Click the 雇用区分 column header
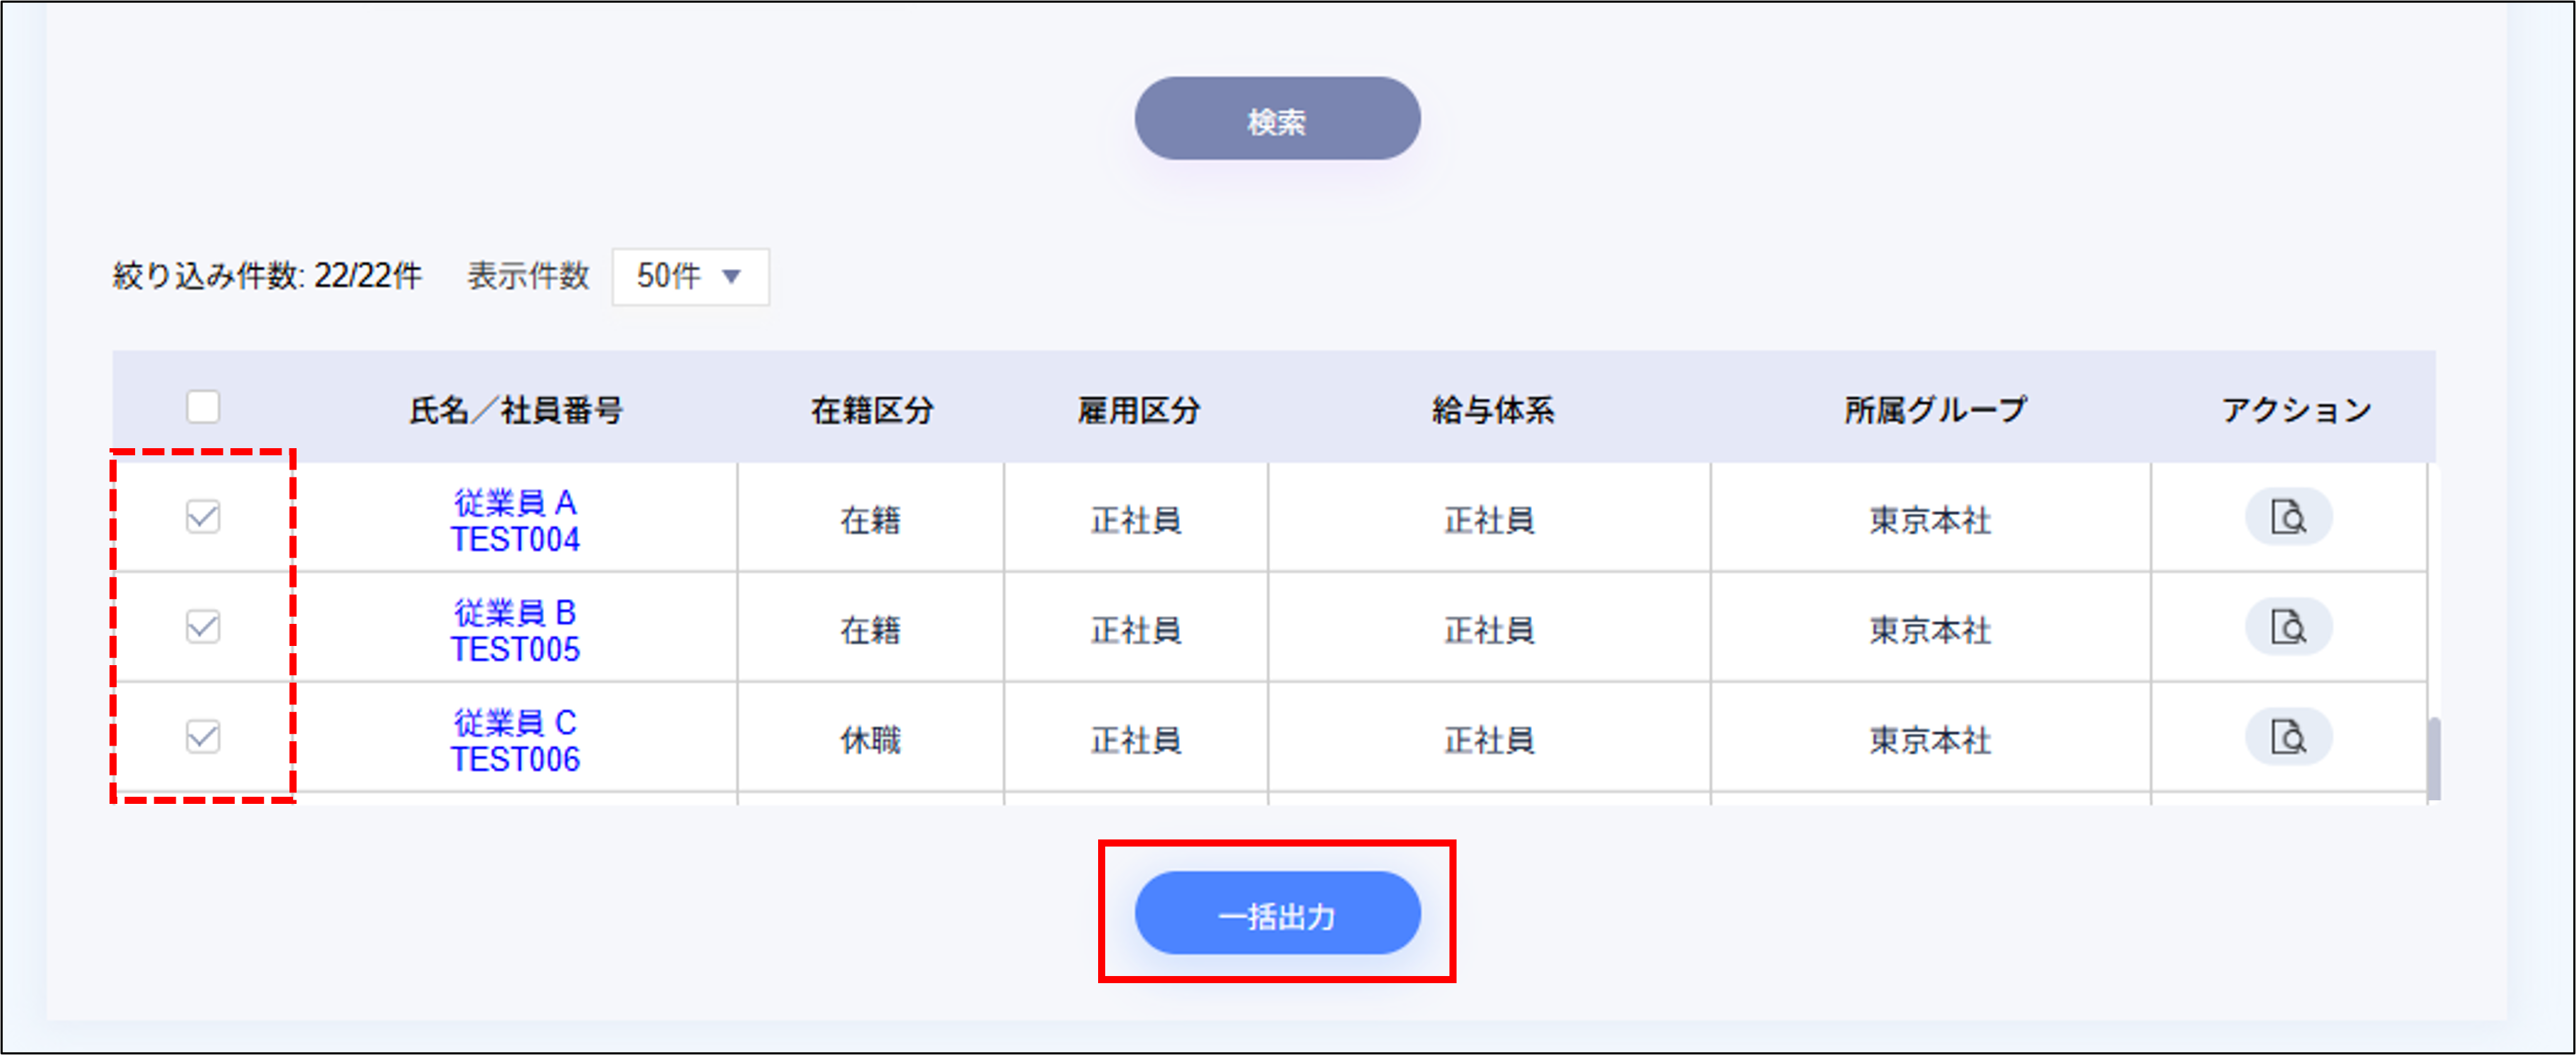Screen dimensions: 2576x1055 pos(1139,408)
